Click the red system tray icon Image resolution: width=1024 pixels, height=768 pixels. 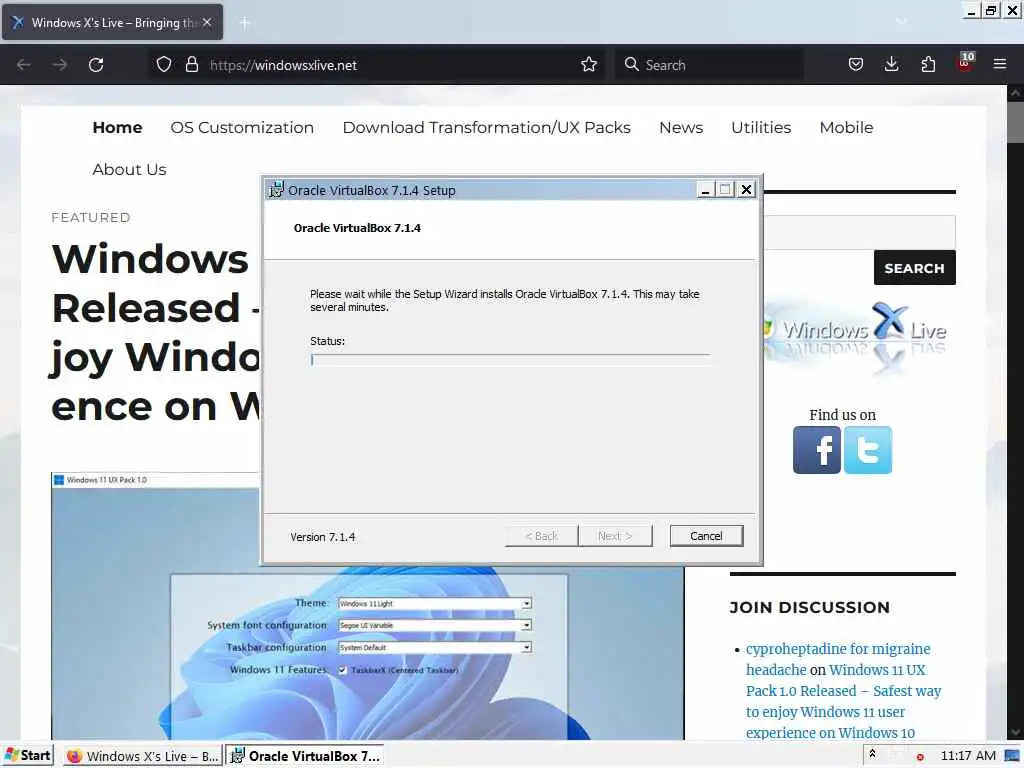[x=920, y=757]
